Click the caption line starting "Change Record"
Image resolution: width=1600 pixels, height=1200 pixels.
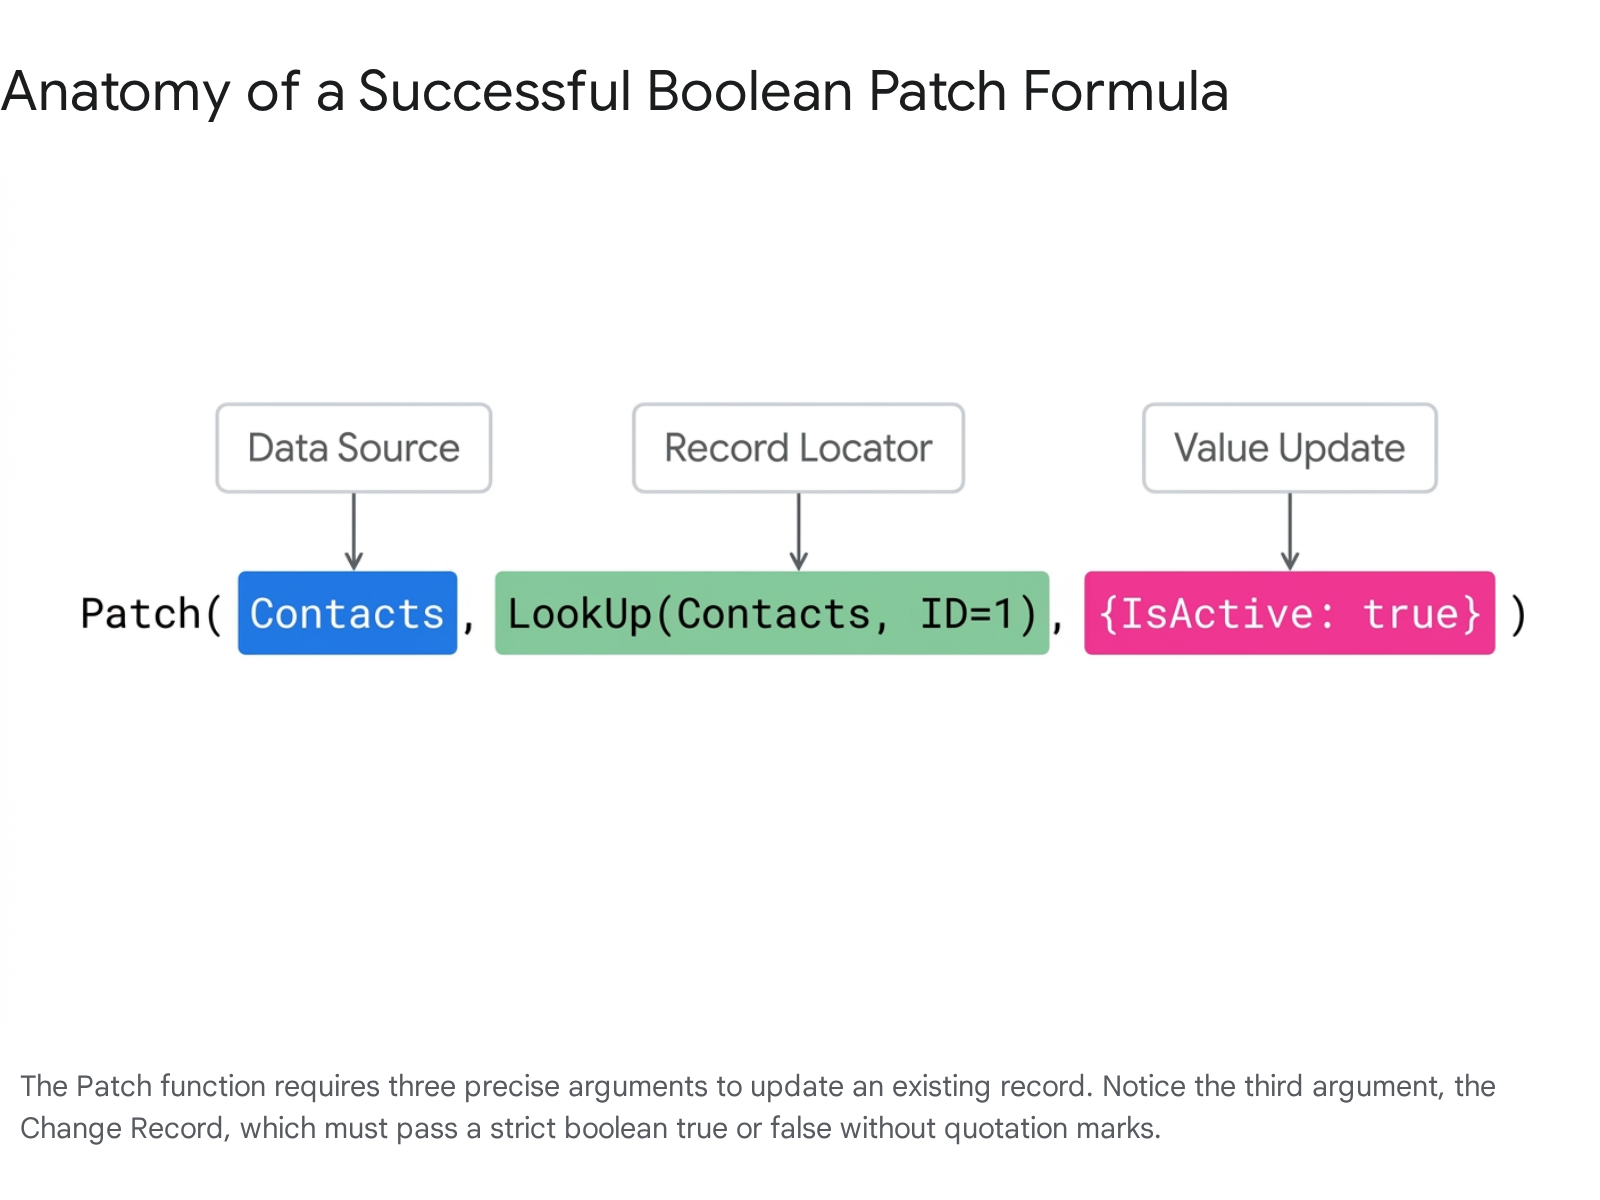click(x=590, y=1128)
